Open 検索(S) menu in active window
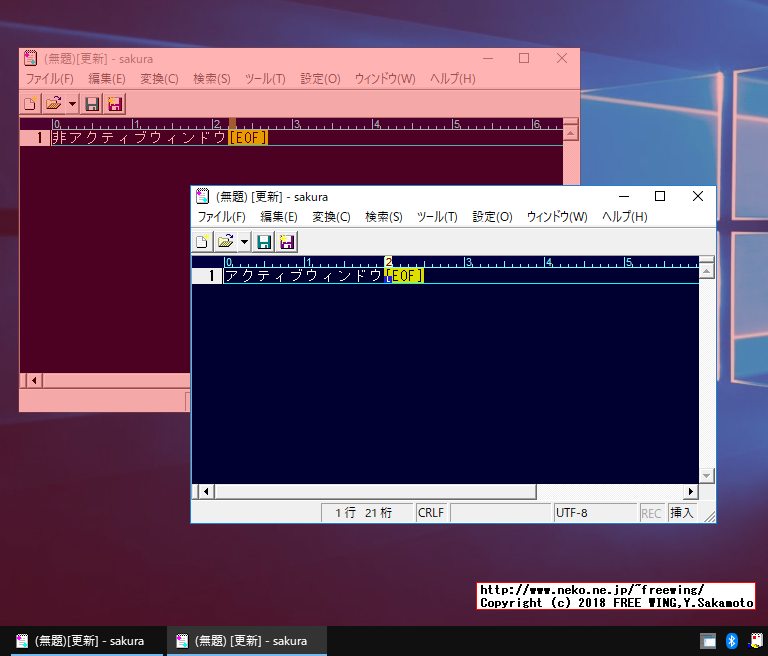 pos(384,217)
